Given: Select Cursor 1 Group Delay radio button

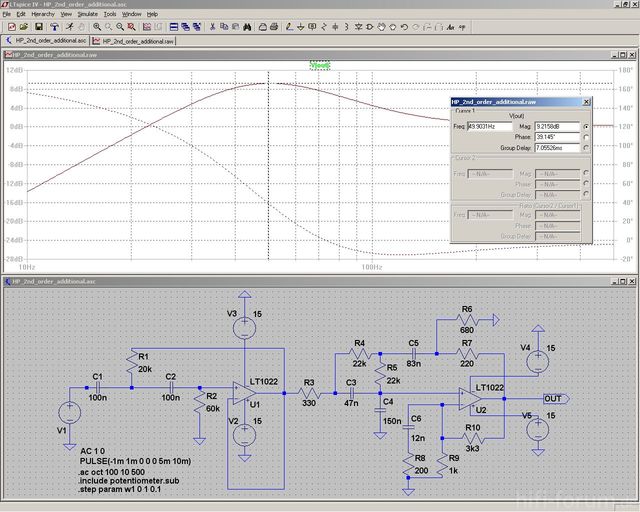Looking at the screenshot, I should click(x=585, y=148).
